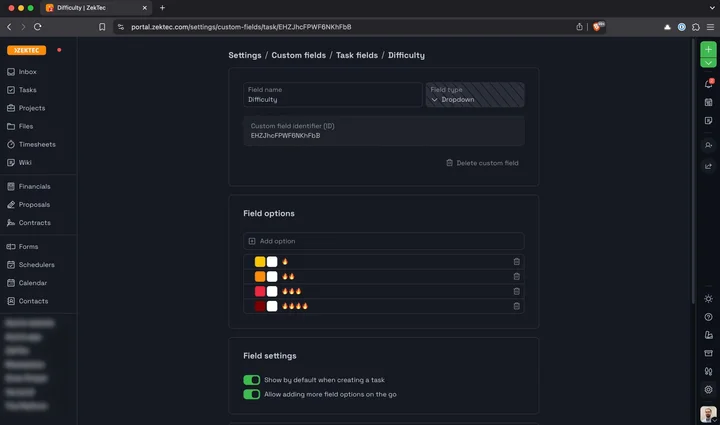
Task: Go to Custom fields breadcrumb
Action: [x=298, y=55]
